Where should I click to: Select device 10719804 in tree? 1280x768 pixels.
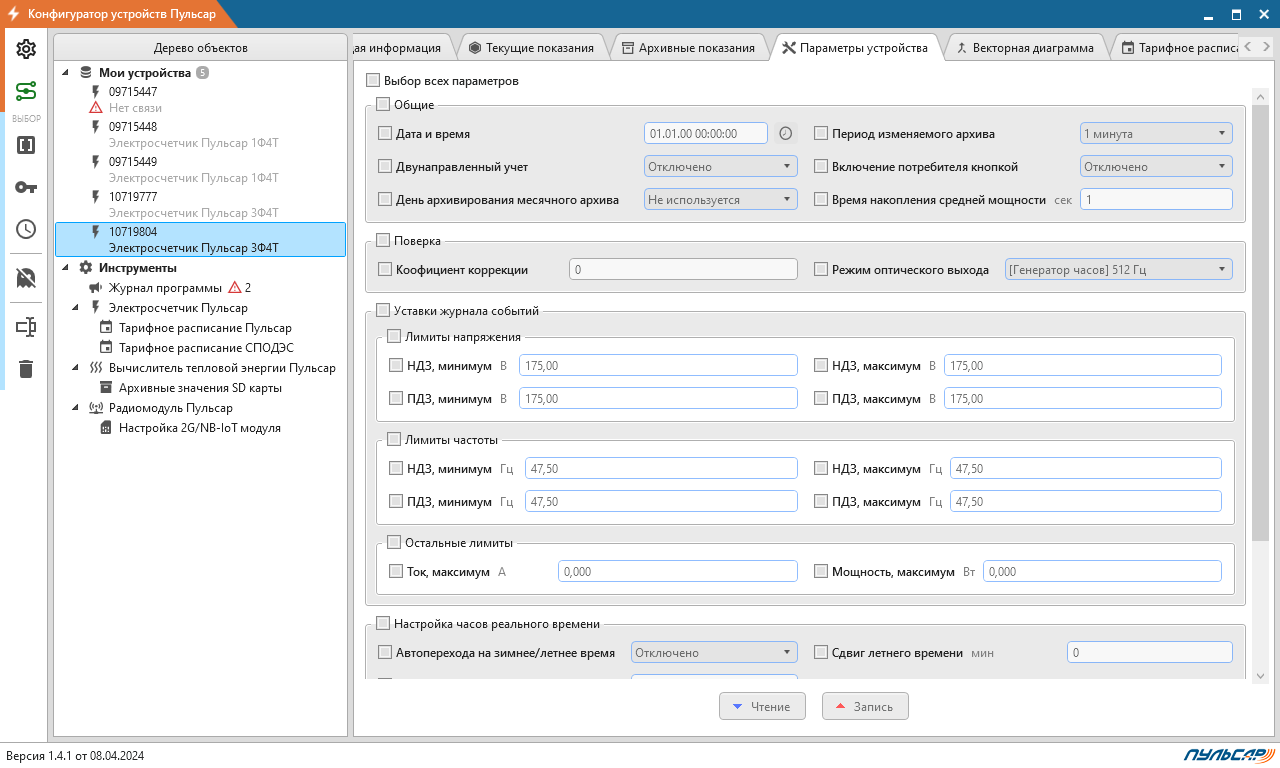coord(200,239)
